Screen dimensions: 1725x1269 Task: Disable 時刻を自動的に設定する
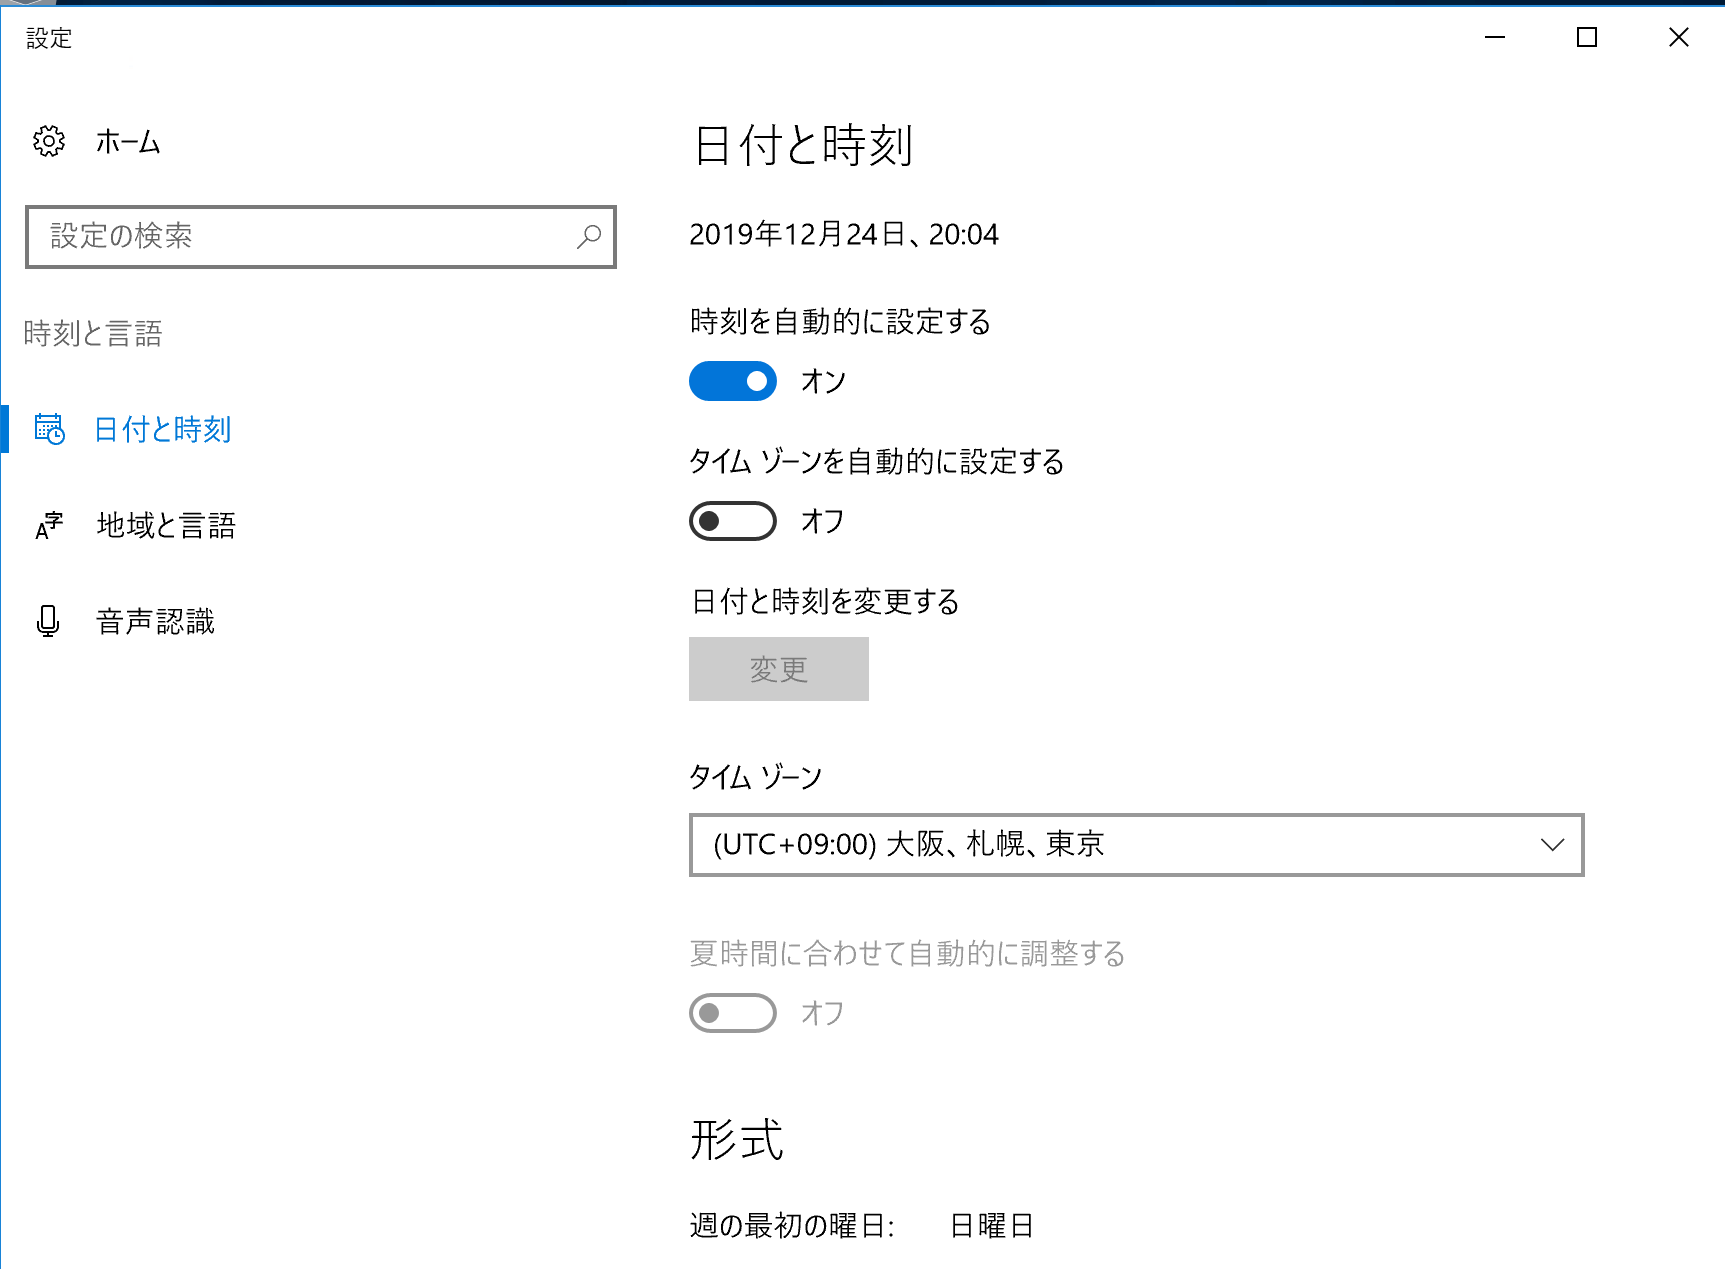pyautogui.click(x=732, y=381)
